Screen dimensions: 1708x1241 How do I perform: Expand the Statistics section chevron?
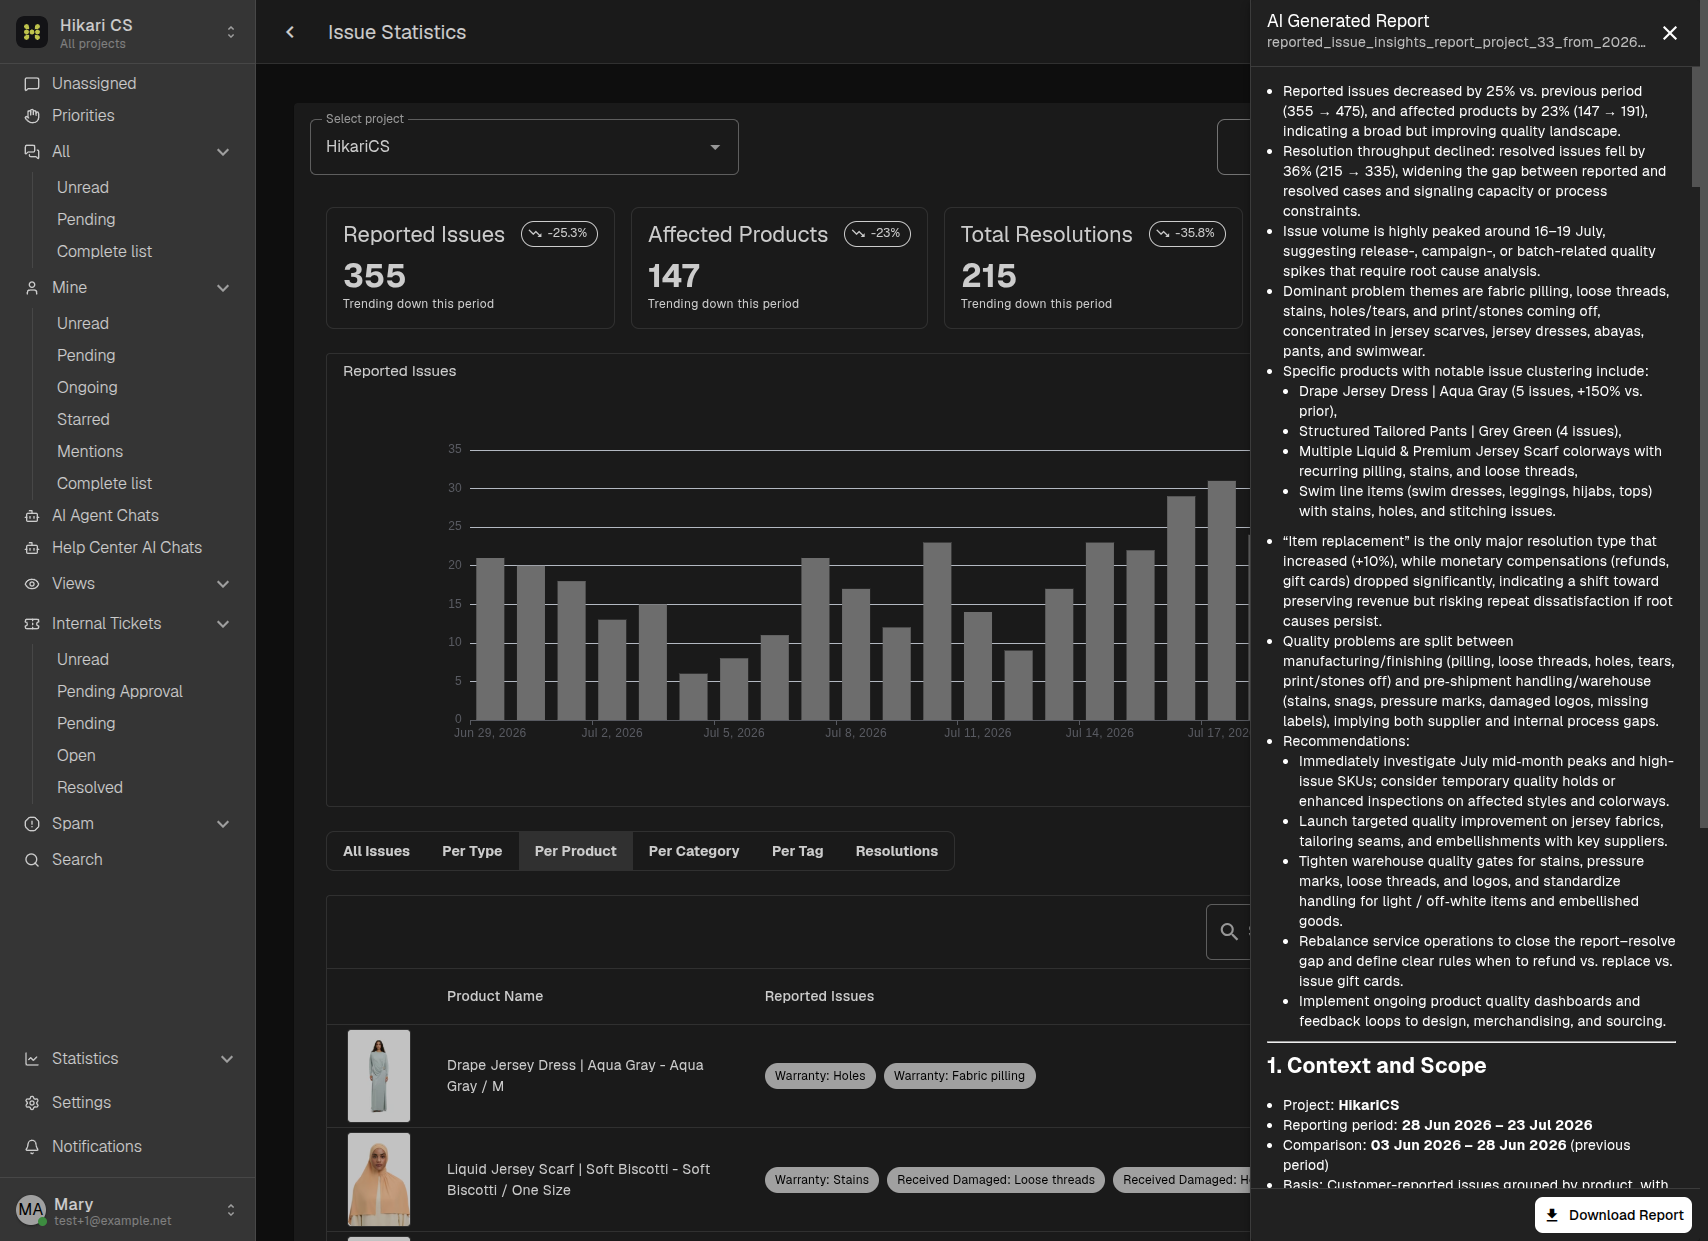pyautogui.click(x=227, y=1059)
